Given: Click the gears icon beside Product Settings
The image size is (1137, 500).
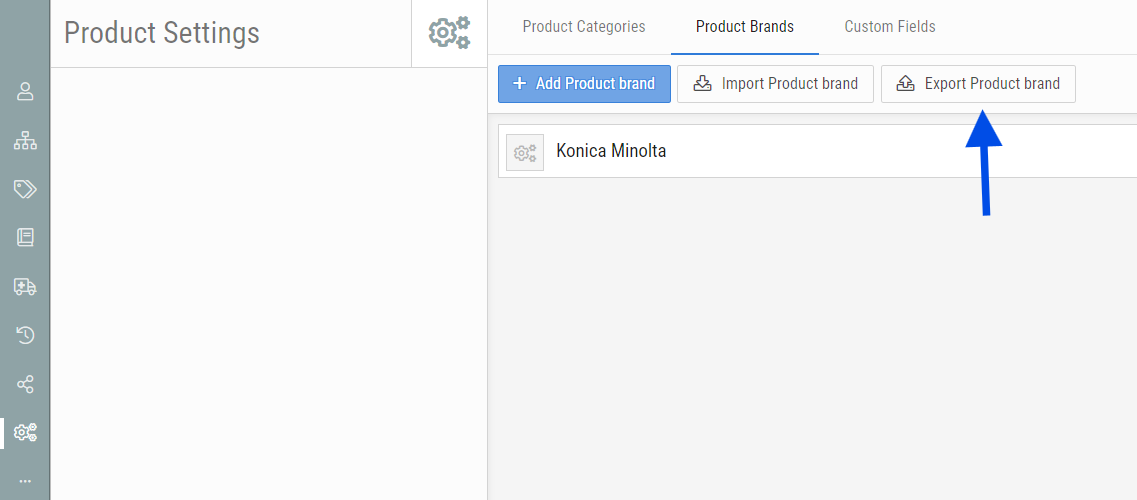Looking at the screenshot, I should point(449,33).
